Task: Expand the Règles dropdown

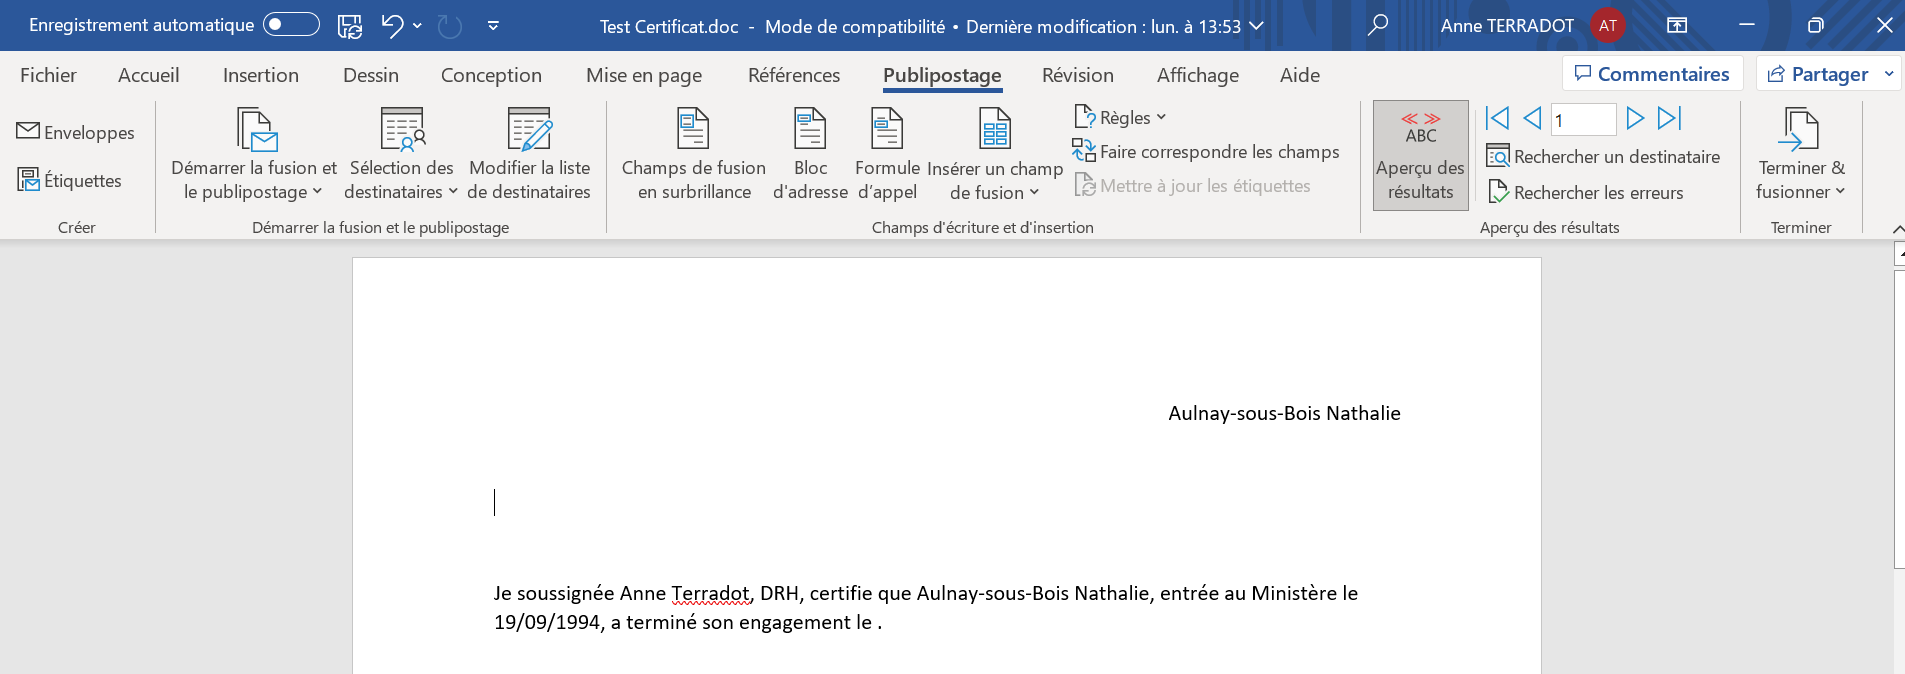Action: (1122, 118)
